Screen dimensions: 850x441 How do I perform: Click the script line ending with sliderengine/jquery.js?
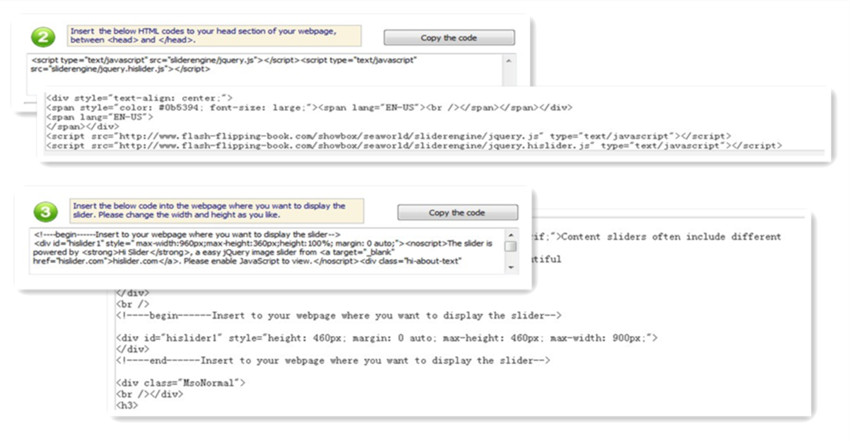(x=389, y=136)
